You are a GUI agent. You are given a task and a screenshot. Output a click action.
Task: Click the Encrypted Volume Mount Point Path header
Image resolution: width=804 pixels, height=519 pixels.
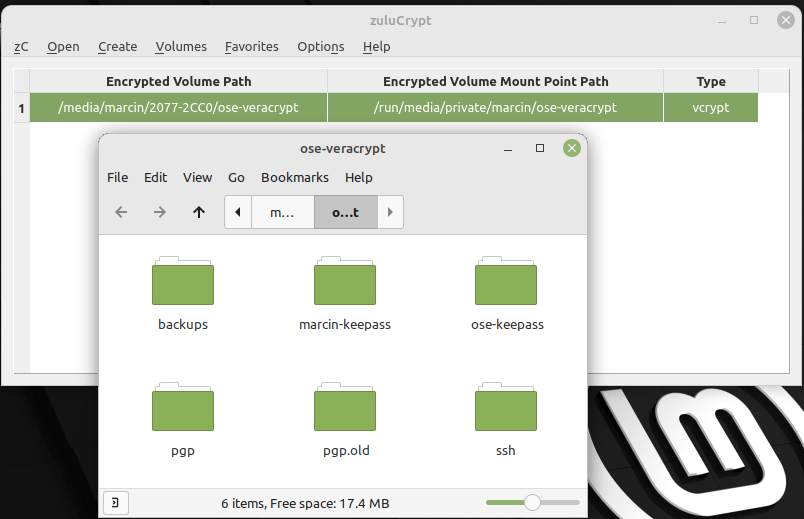tap(495, 82)
